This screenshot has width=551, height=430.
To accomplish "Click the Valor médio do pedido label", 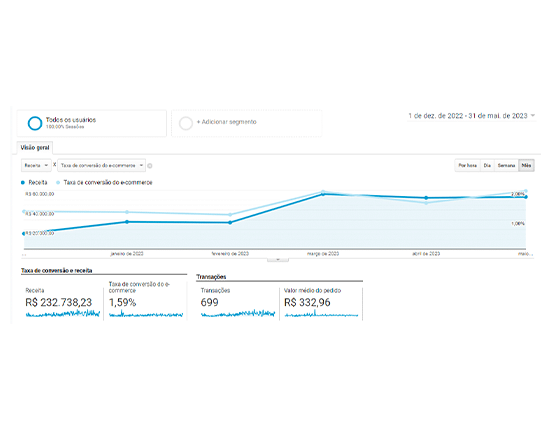I will coord(312,291).
